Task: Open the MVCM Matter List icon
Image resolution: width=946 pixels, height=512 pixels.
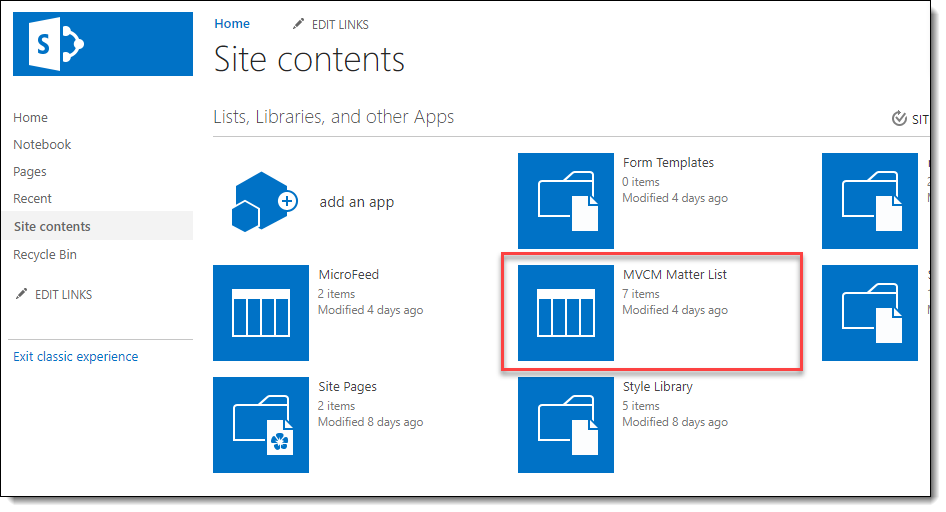Action: 566,313
